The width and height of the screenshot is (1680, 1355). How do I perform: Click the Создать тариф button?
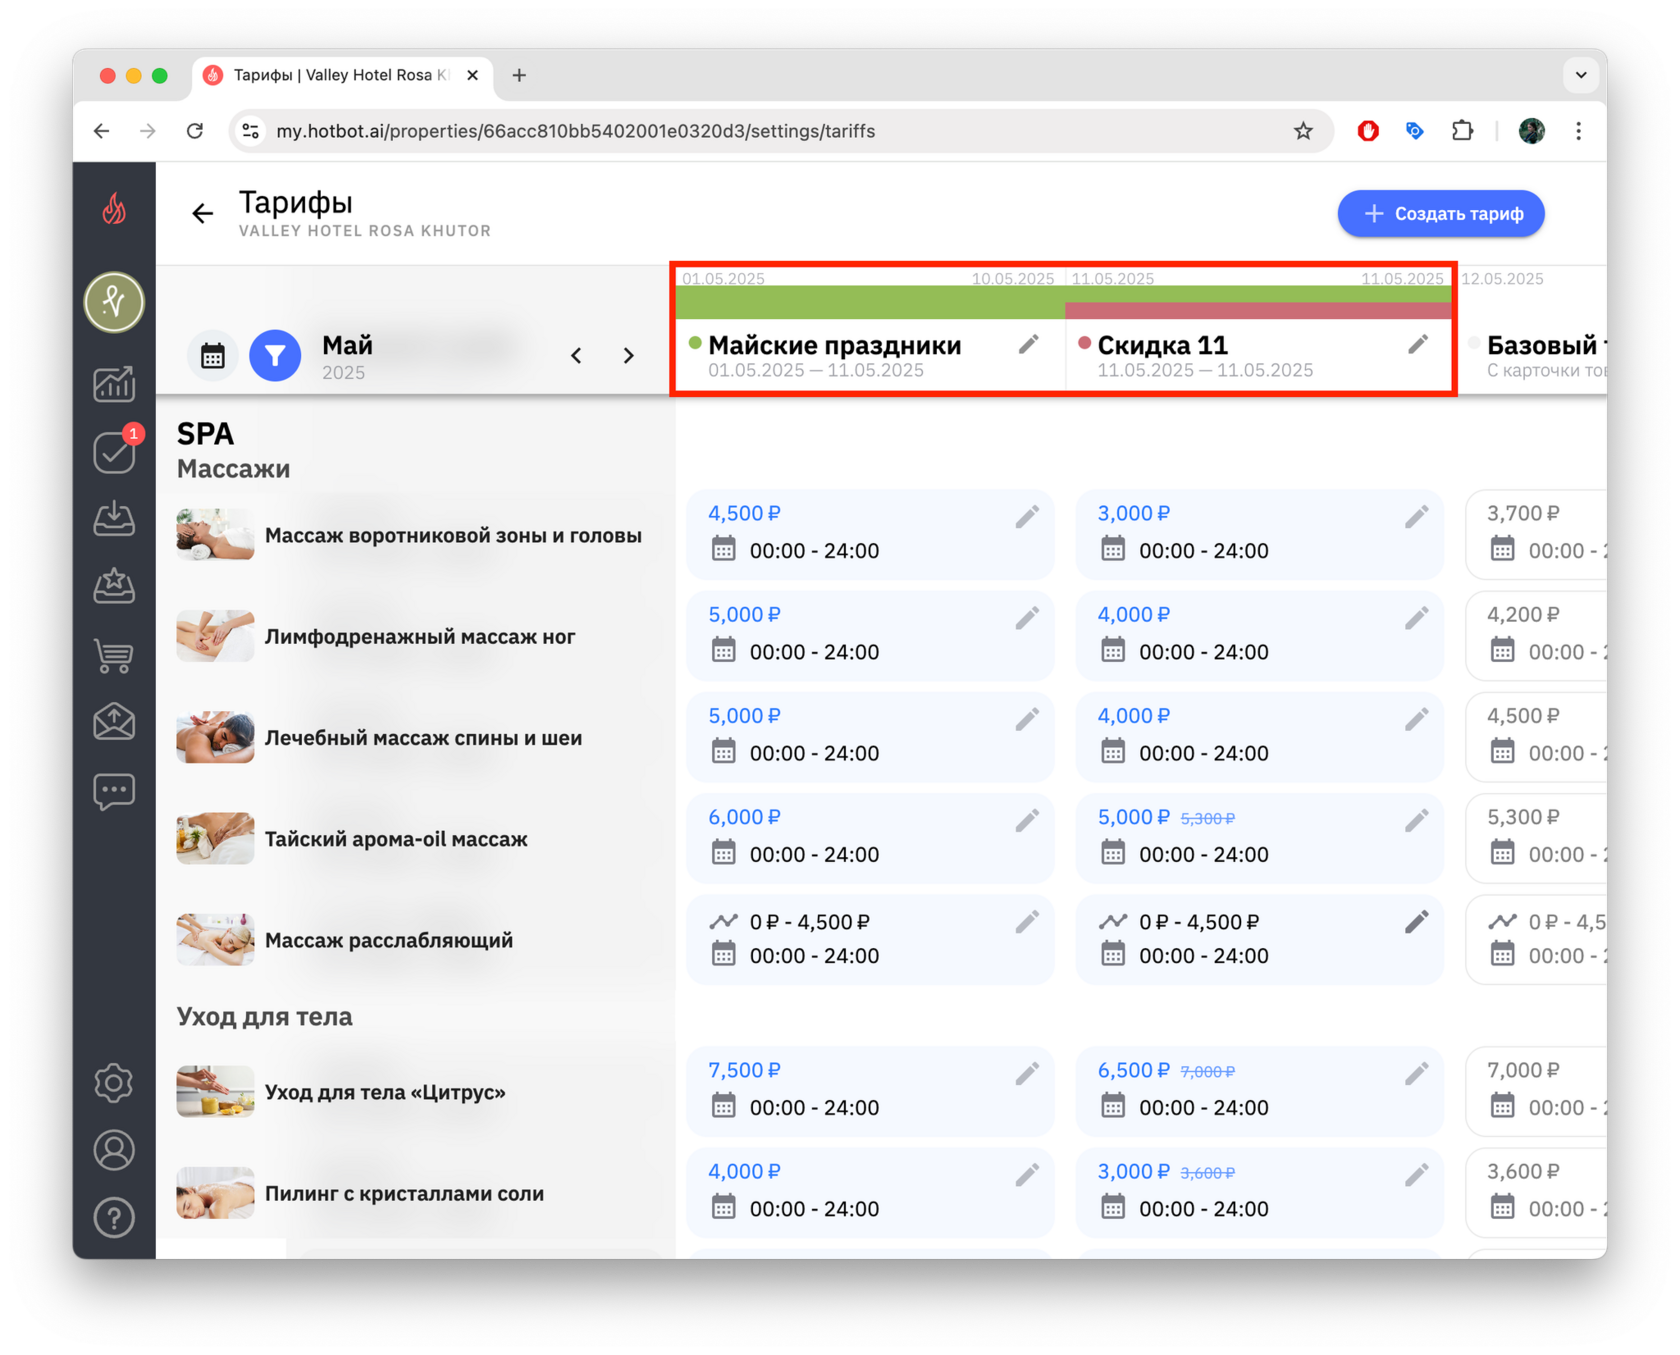pyautogui.click(x=1441, y=213)
